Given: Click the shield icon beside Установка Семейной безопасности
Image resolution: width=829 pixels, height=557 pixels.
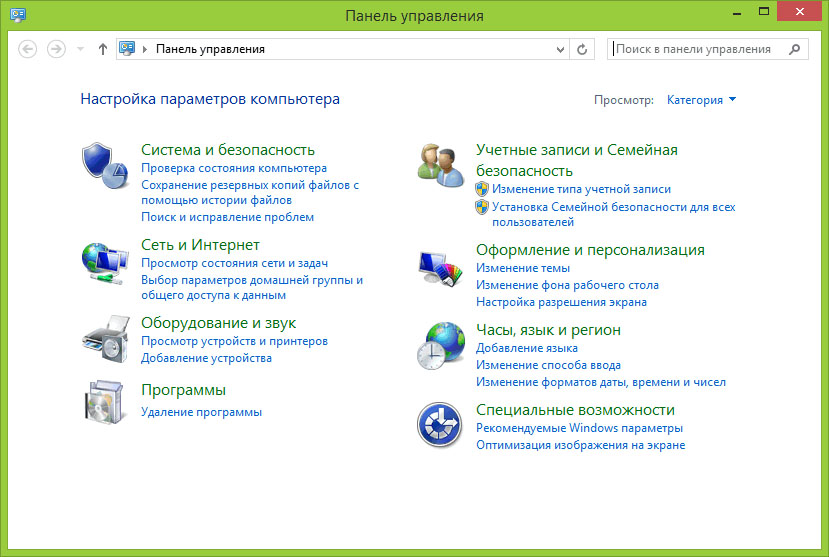Looking at the screenshot, I should coord(482,207).
